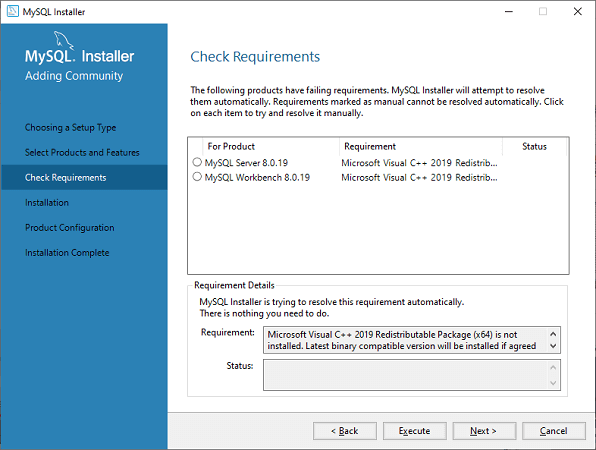This screenshot has height=450, width=596.
Task: Cancel the installer
Action: (554, 431)
